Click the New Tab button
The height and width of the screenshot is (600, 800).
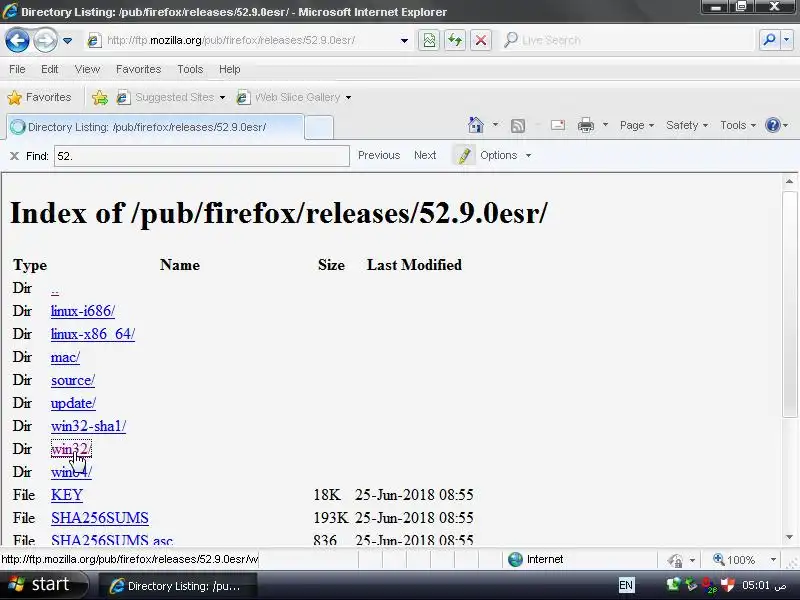[319, 127]
